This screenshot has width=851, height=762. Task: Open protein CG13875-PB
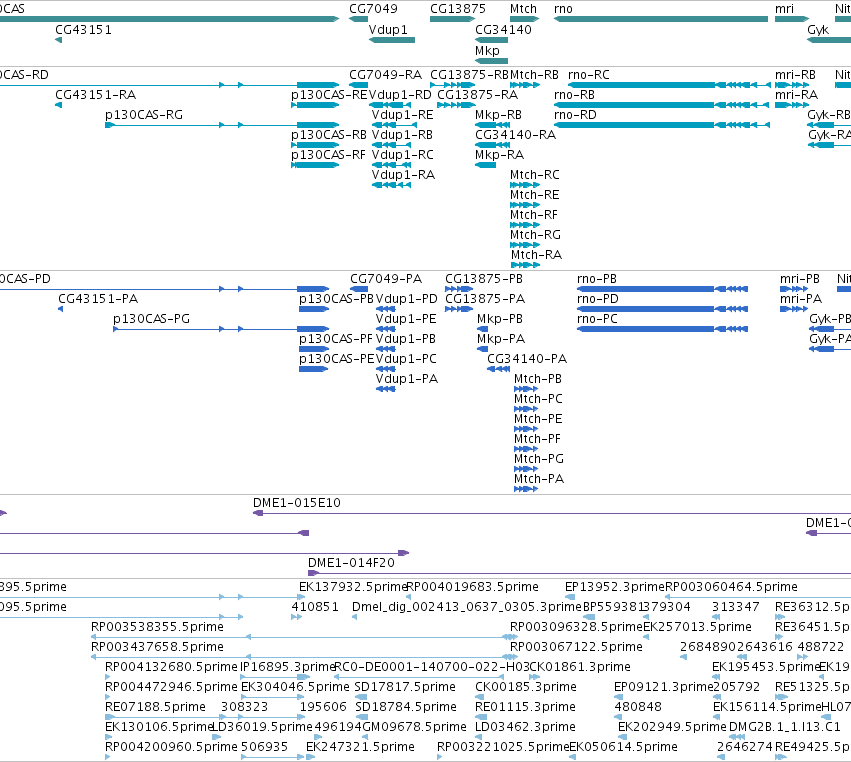pyautogui.click(x=459, y=289)
